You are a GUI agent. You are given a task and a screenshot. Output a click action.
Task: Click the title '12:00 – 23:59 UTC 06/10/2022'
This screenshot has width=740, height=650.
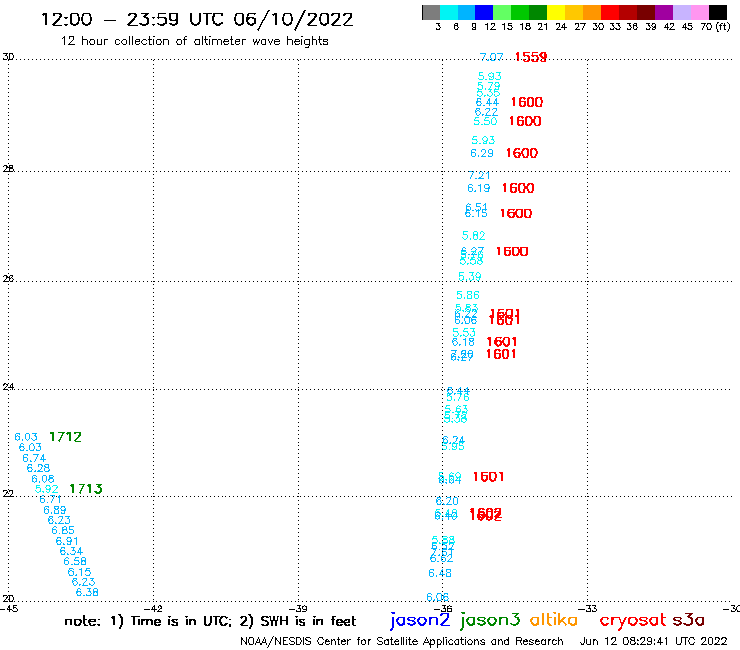(x=197, y=19)
